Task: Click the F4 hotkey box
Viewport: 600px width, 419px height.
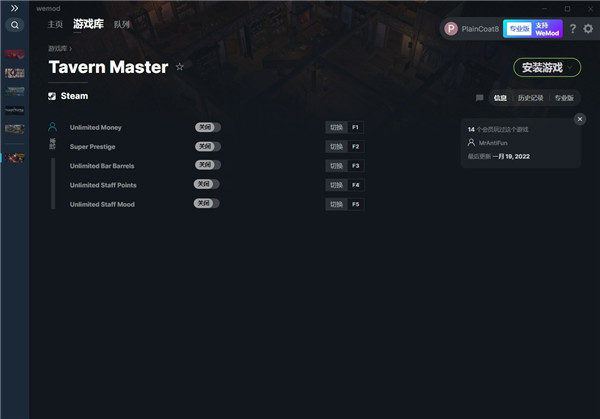Action: click(x=355, y=185)
